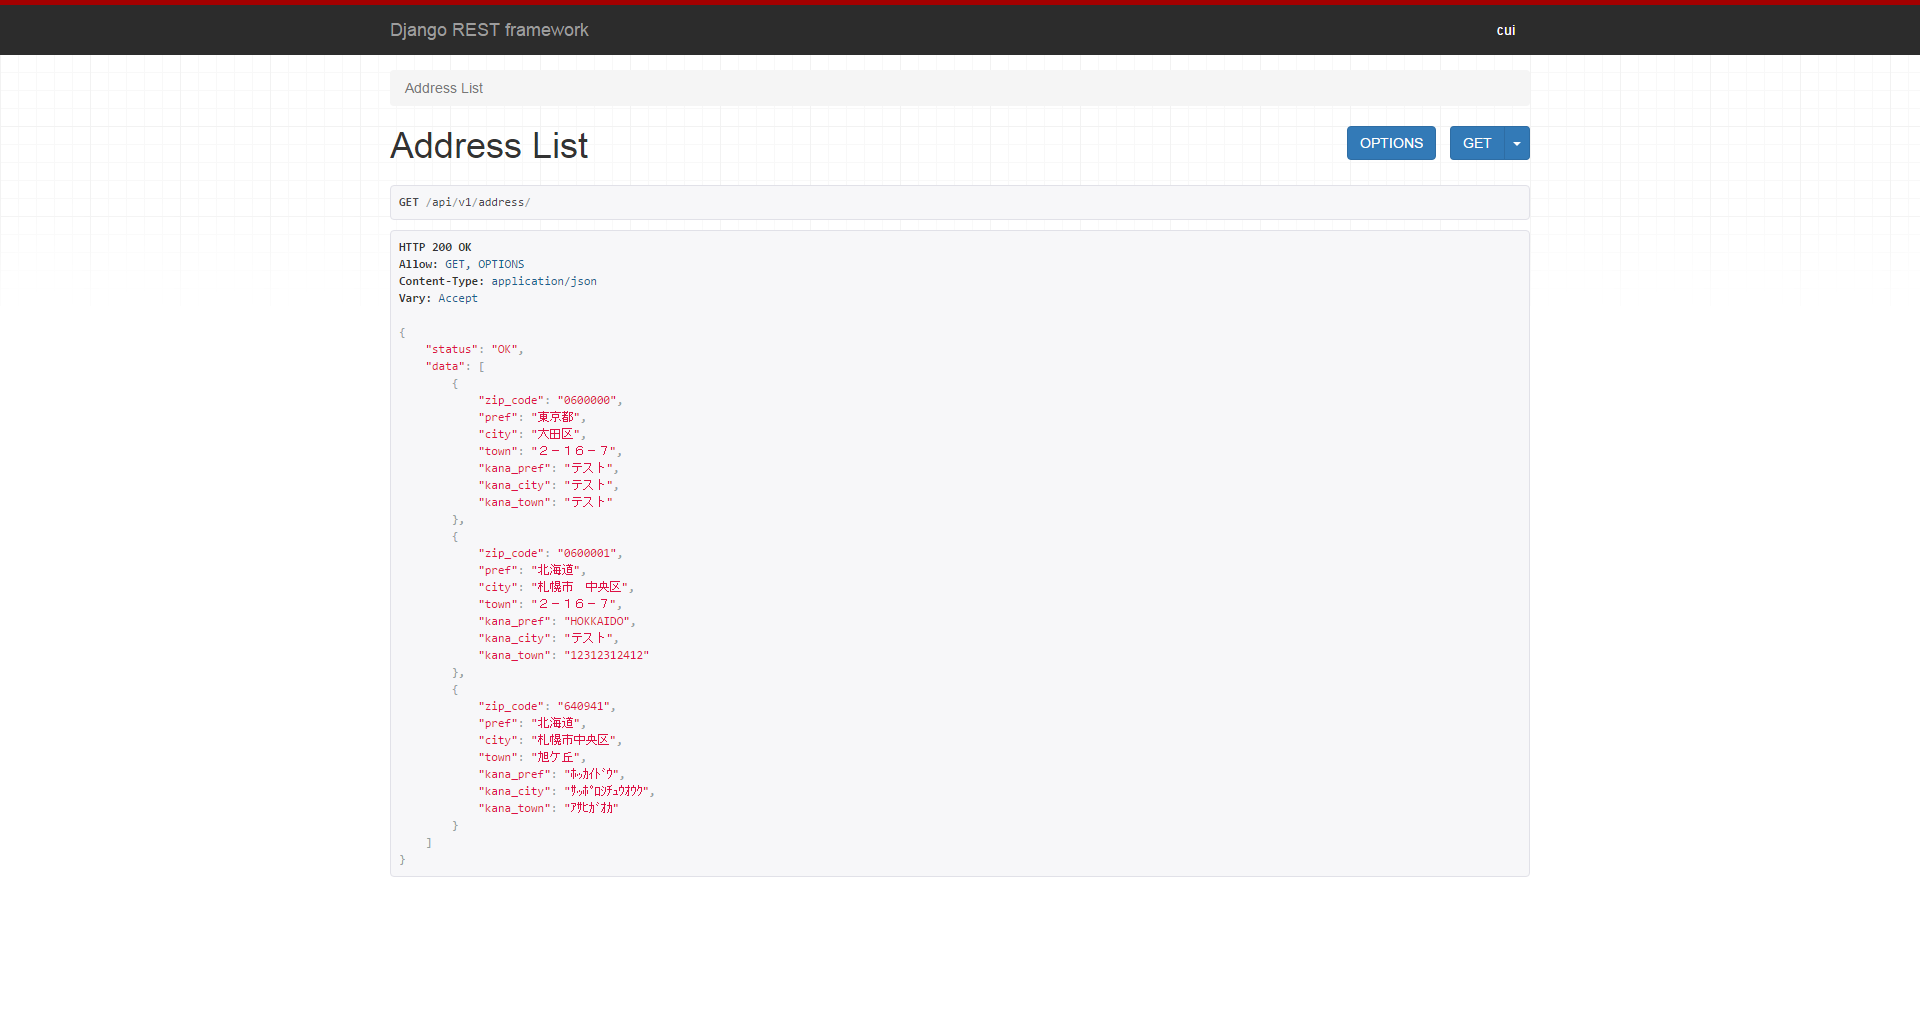Select the zip_code value "640941"
This screenshot has height=1014, width=1920.
584,706
